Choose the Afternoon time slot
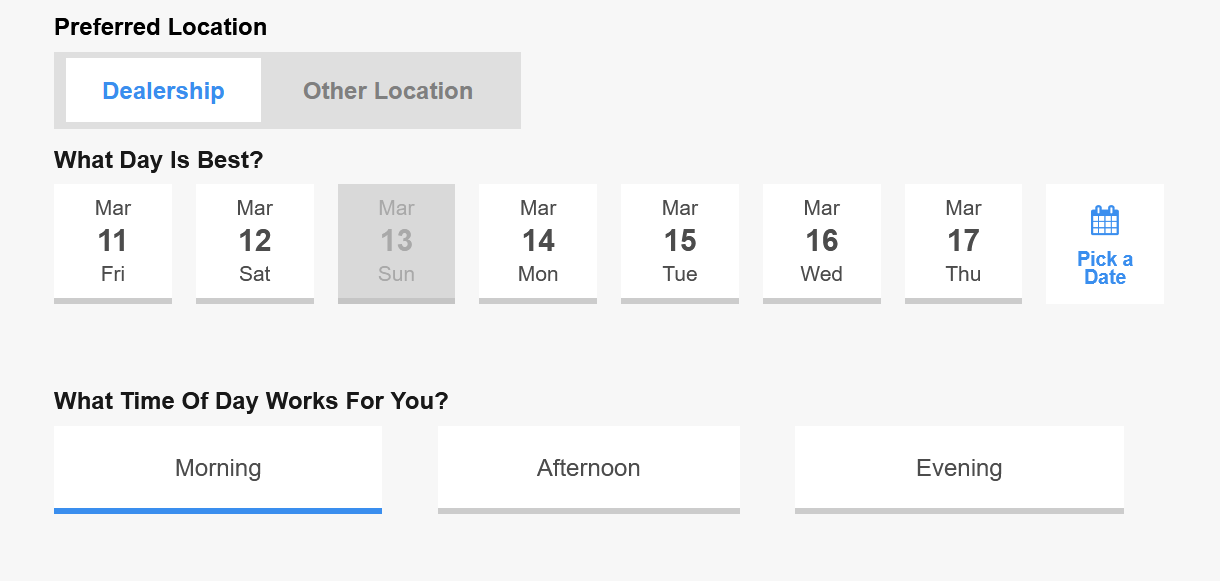Image resolution: width=1220 pixels, height=581 pixels. (589, 468)
